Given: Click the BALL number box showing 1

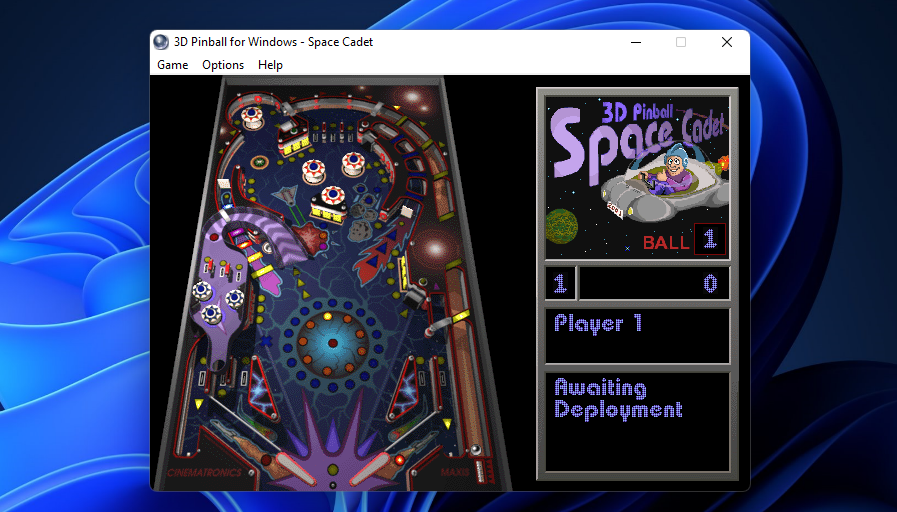Looking at the screenshot, I should tap(709, 239).
